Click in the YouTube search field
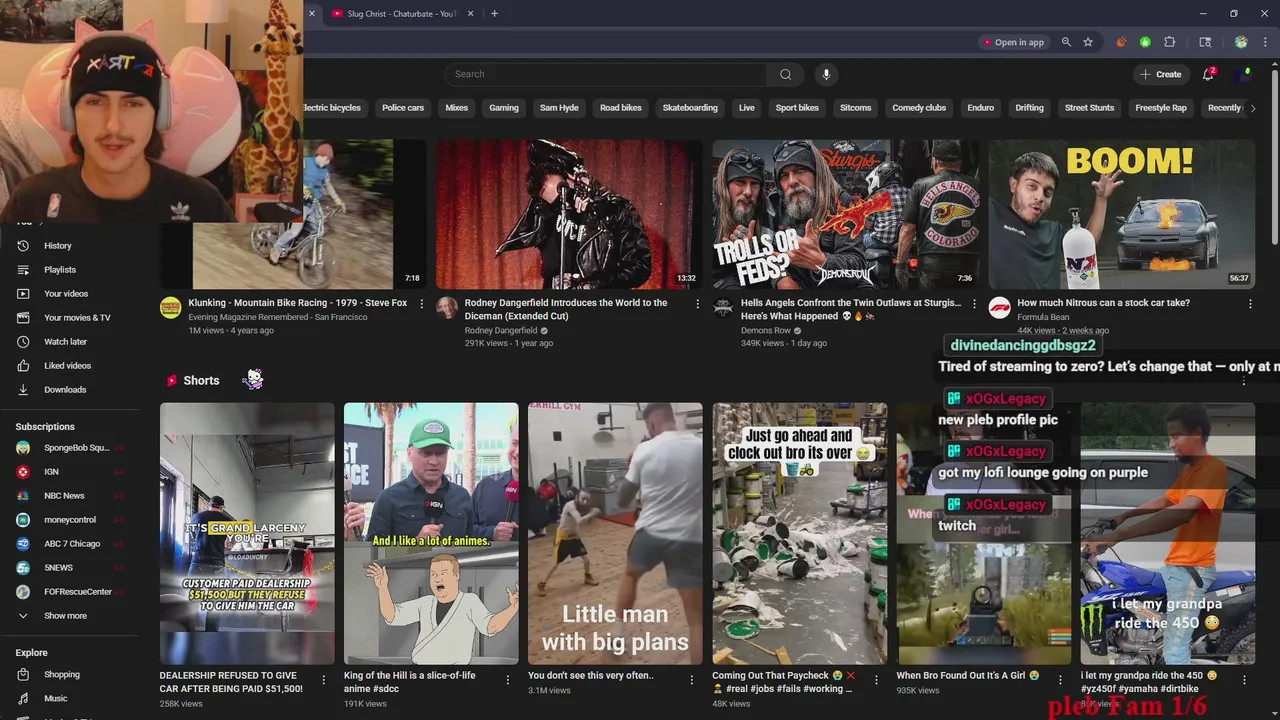 pos(606,74)
